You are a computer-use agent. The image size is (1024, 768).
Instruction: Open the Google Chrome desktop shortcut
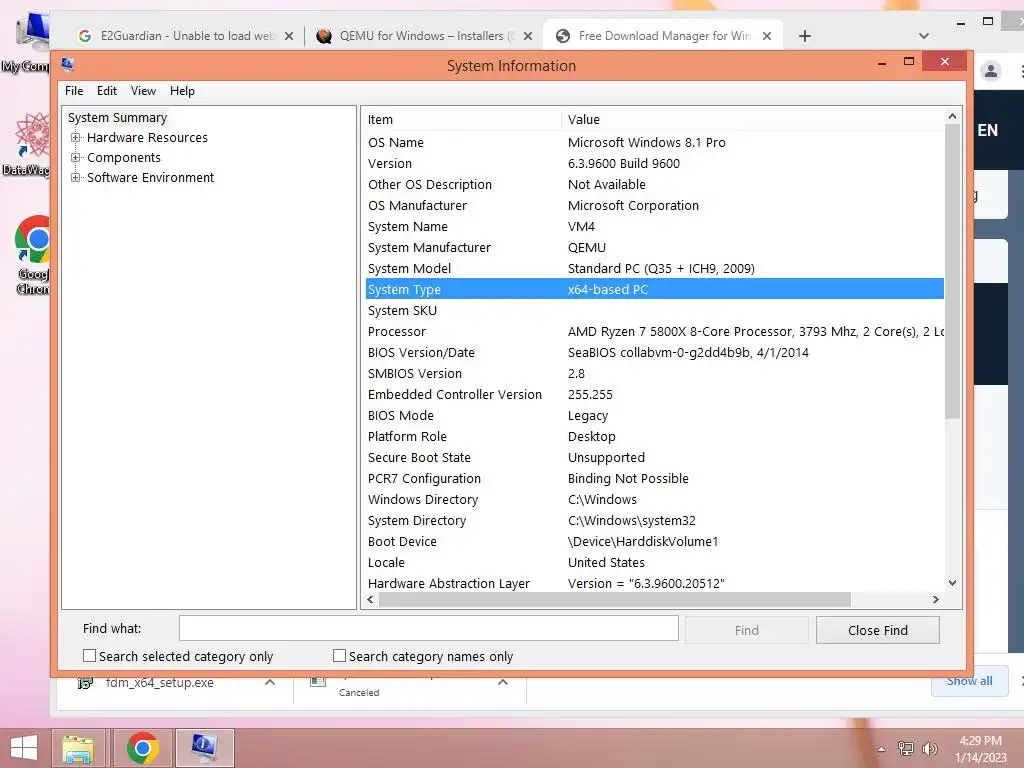(x=33, y=255)
